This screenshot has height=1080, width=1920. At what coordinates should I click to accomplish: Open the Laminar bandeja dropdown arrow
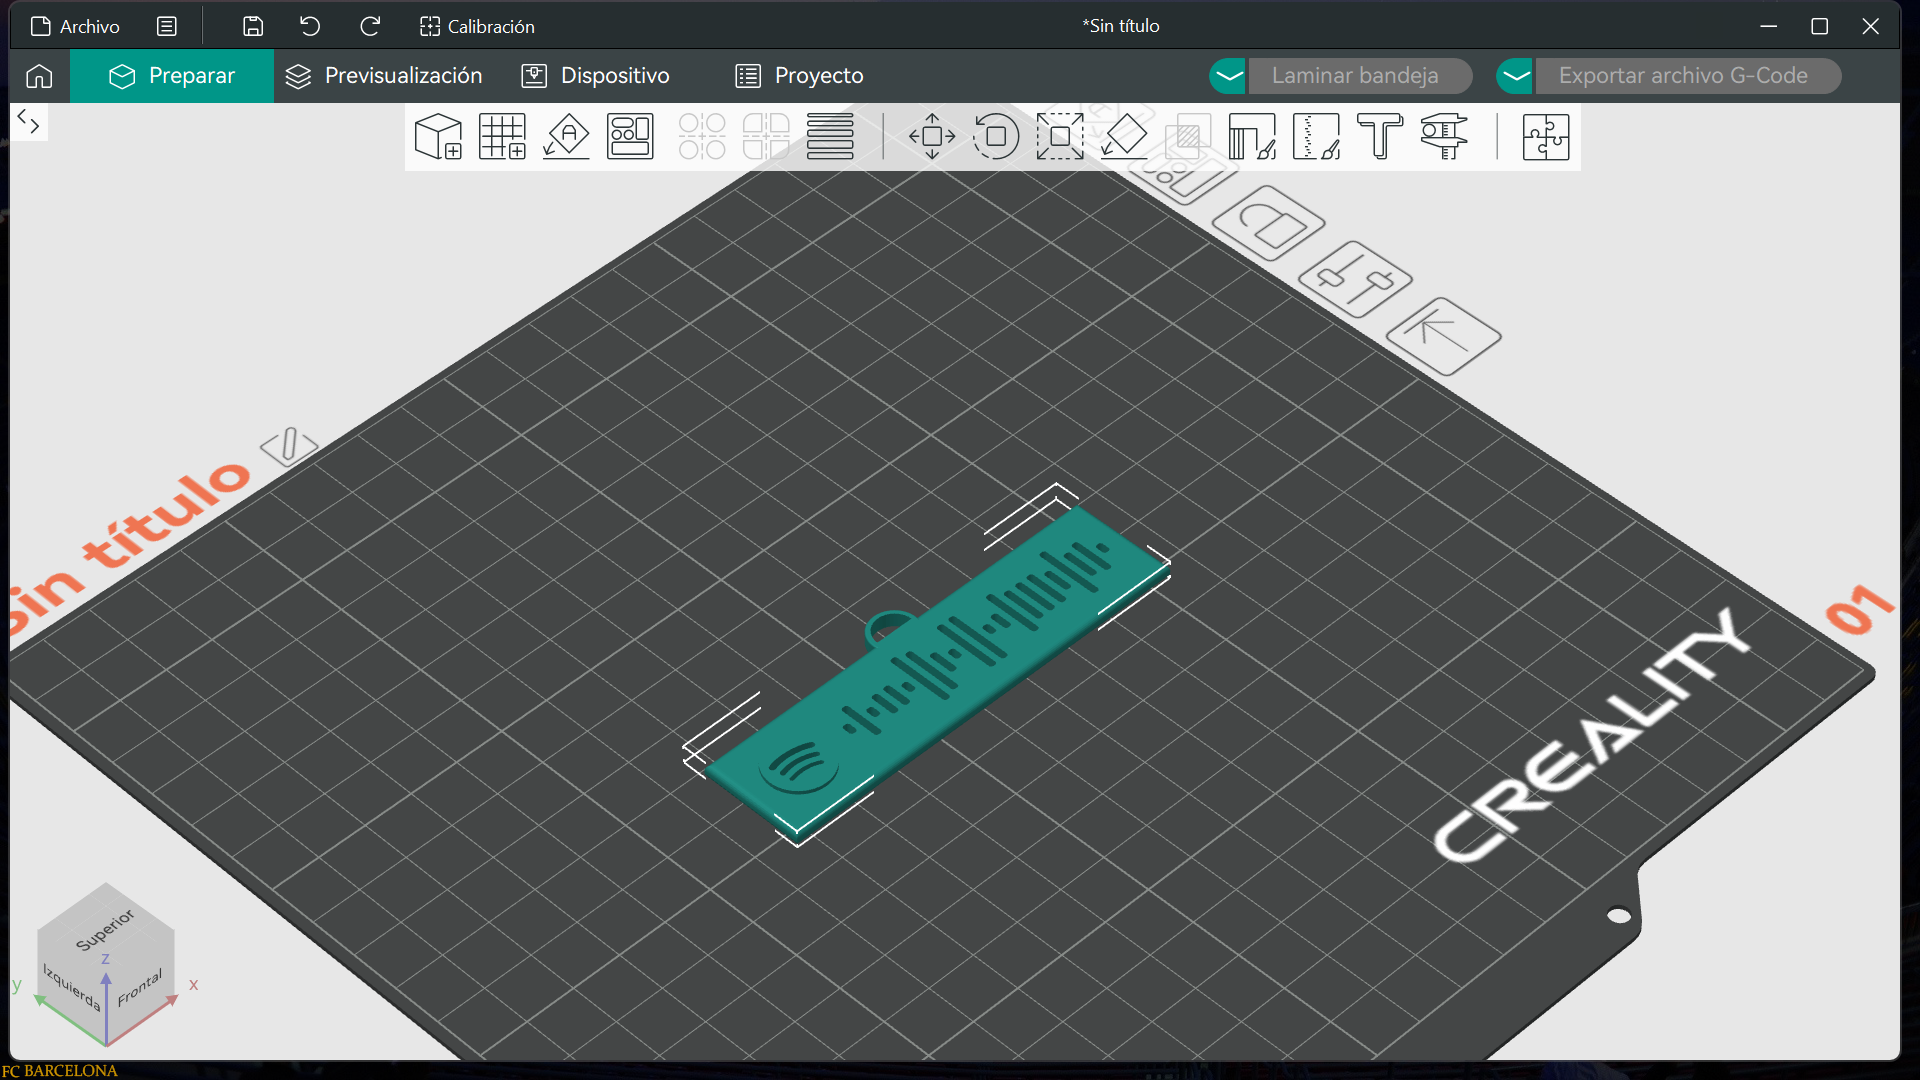[1228, 76]
